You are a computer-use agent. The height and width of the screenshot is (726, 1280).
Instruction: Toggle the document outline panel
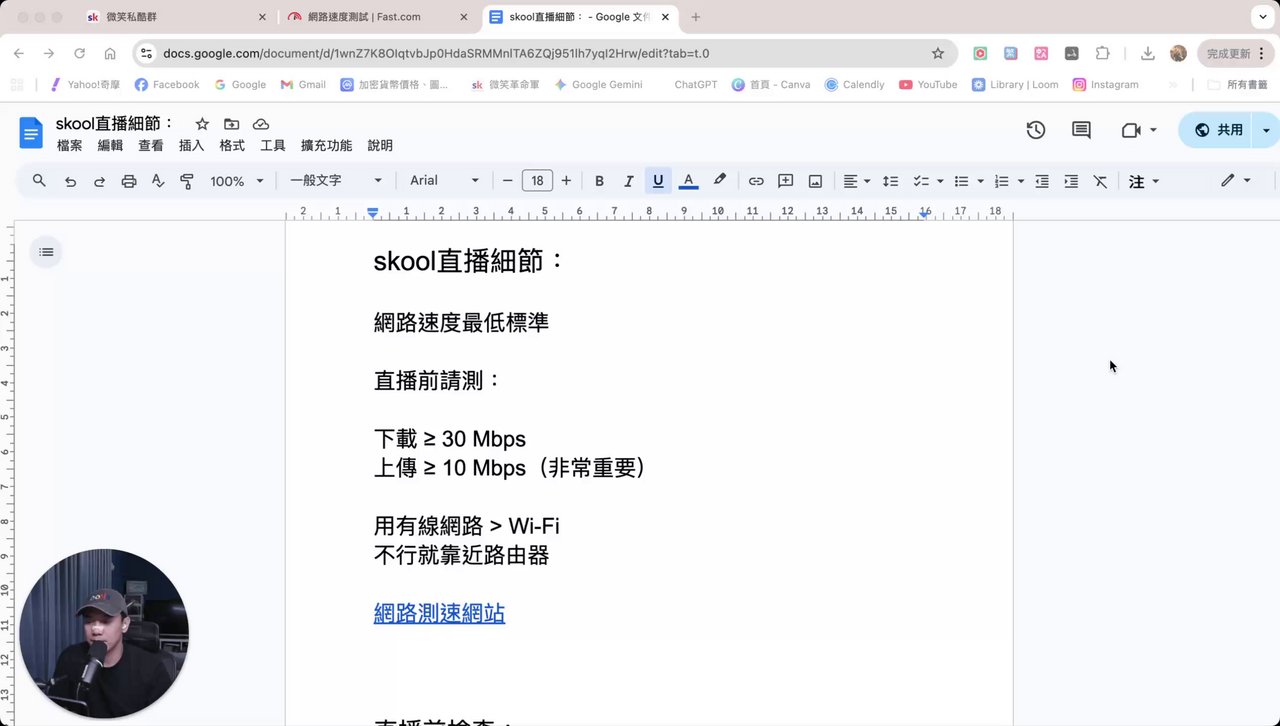pyautogui.click(x=45, y=252)
